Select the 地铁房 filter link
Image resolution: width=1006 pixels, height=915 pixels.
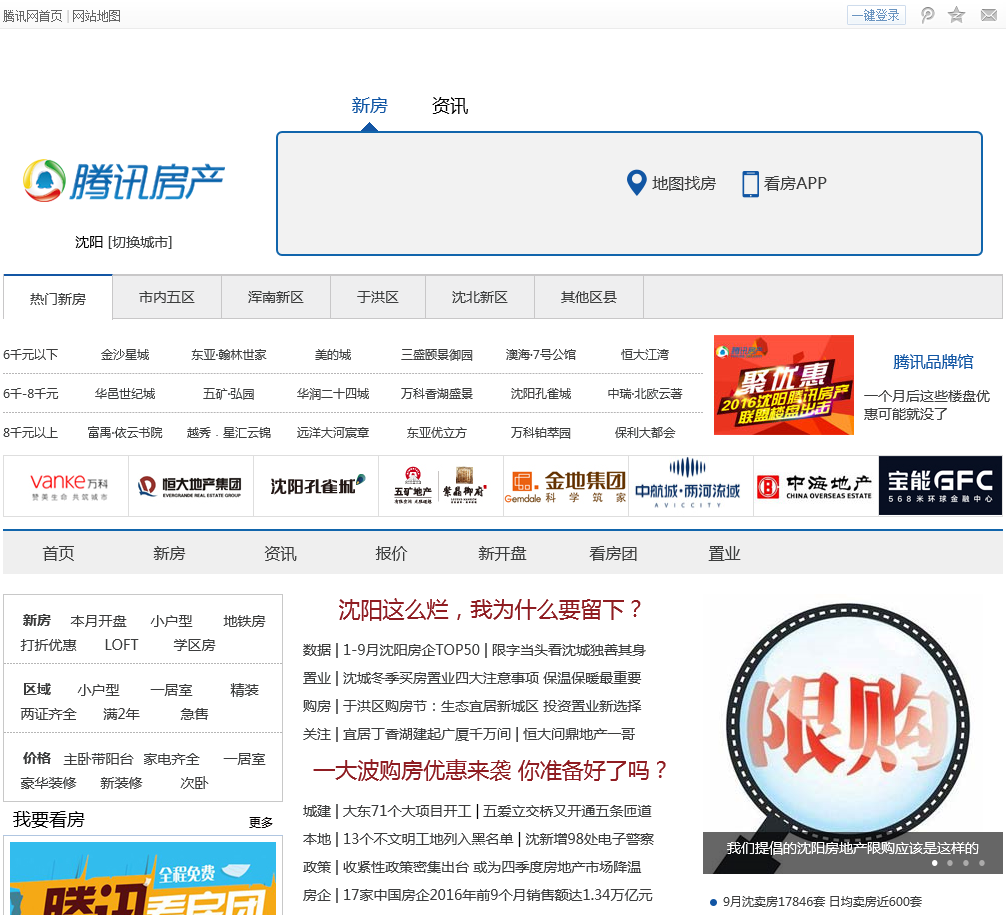[244, 621]
